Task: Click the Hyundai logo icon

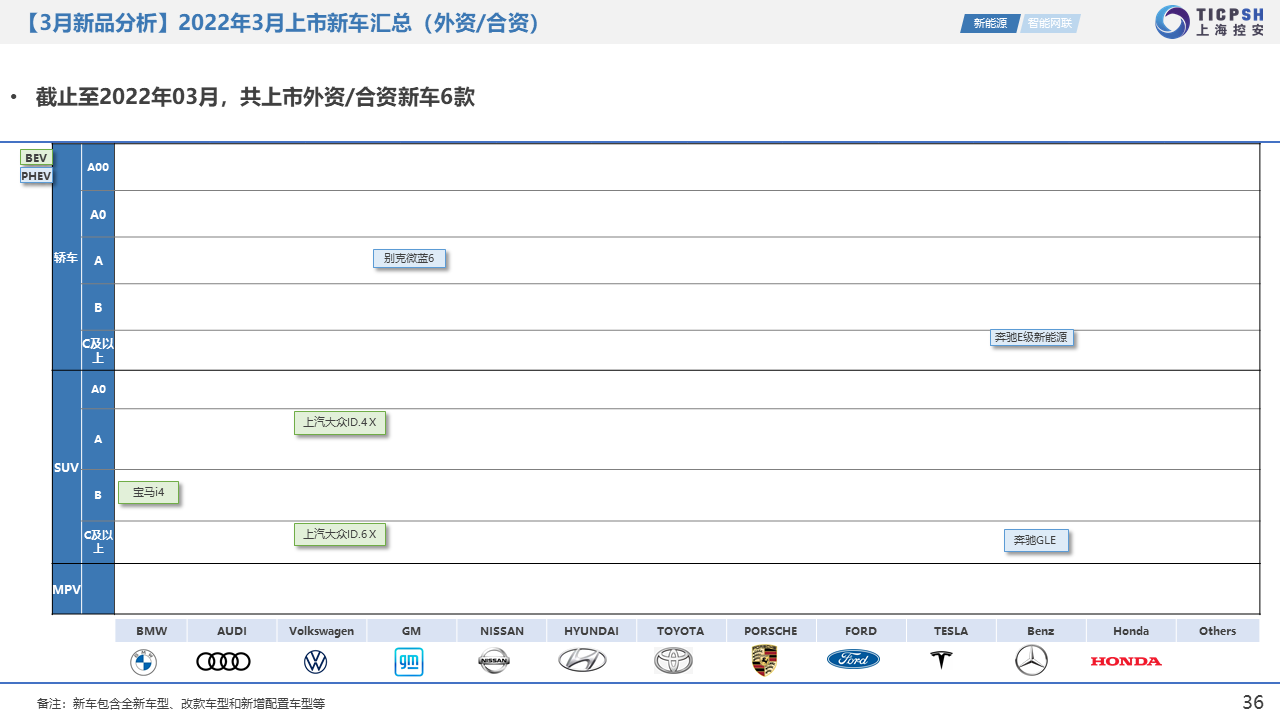Action: [x=582, y=660]
